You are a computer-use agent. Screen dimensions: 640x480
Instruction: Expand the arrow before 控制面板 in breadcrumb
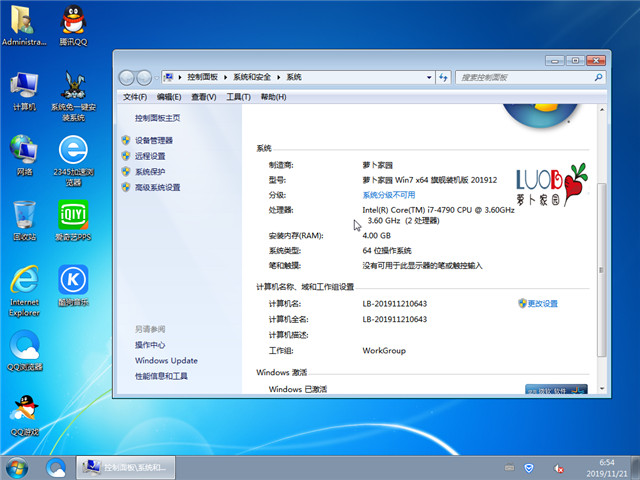(x=180, y=77)
